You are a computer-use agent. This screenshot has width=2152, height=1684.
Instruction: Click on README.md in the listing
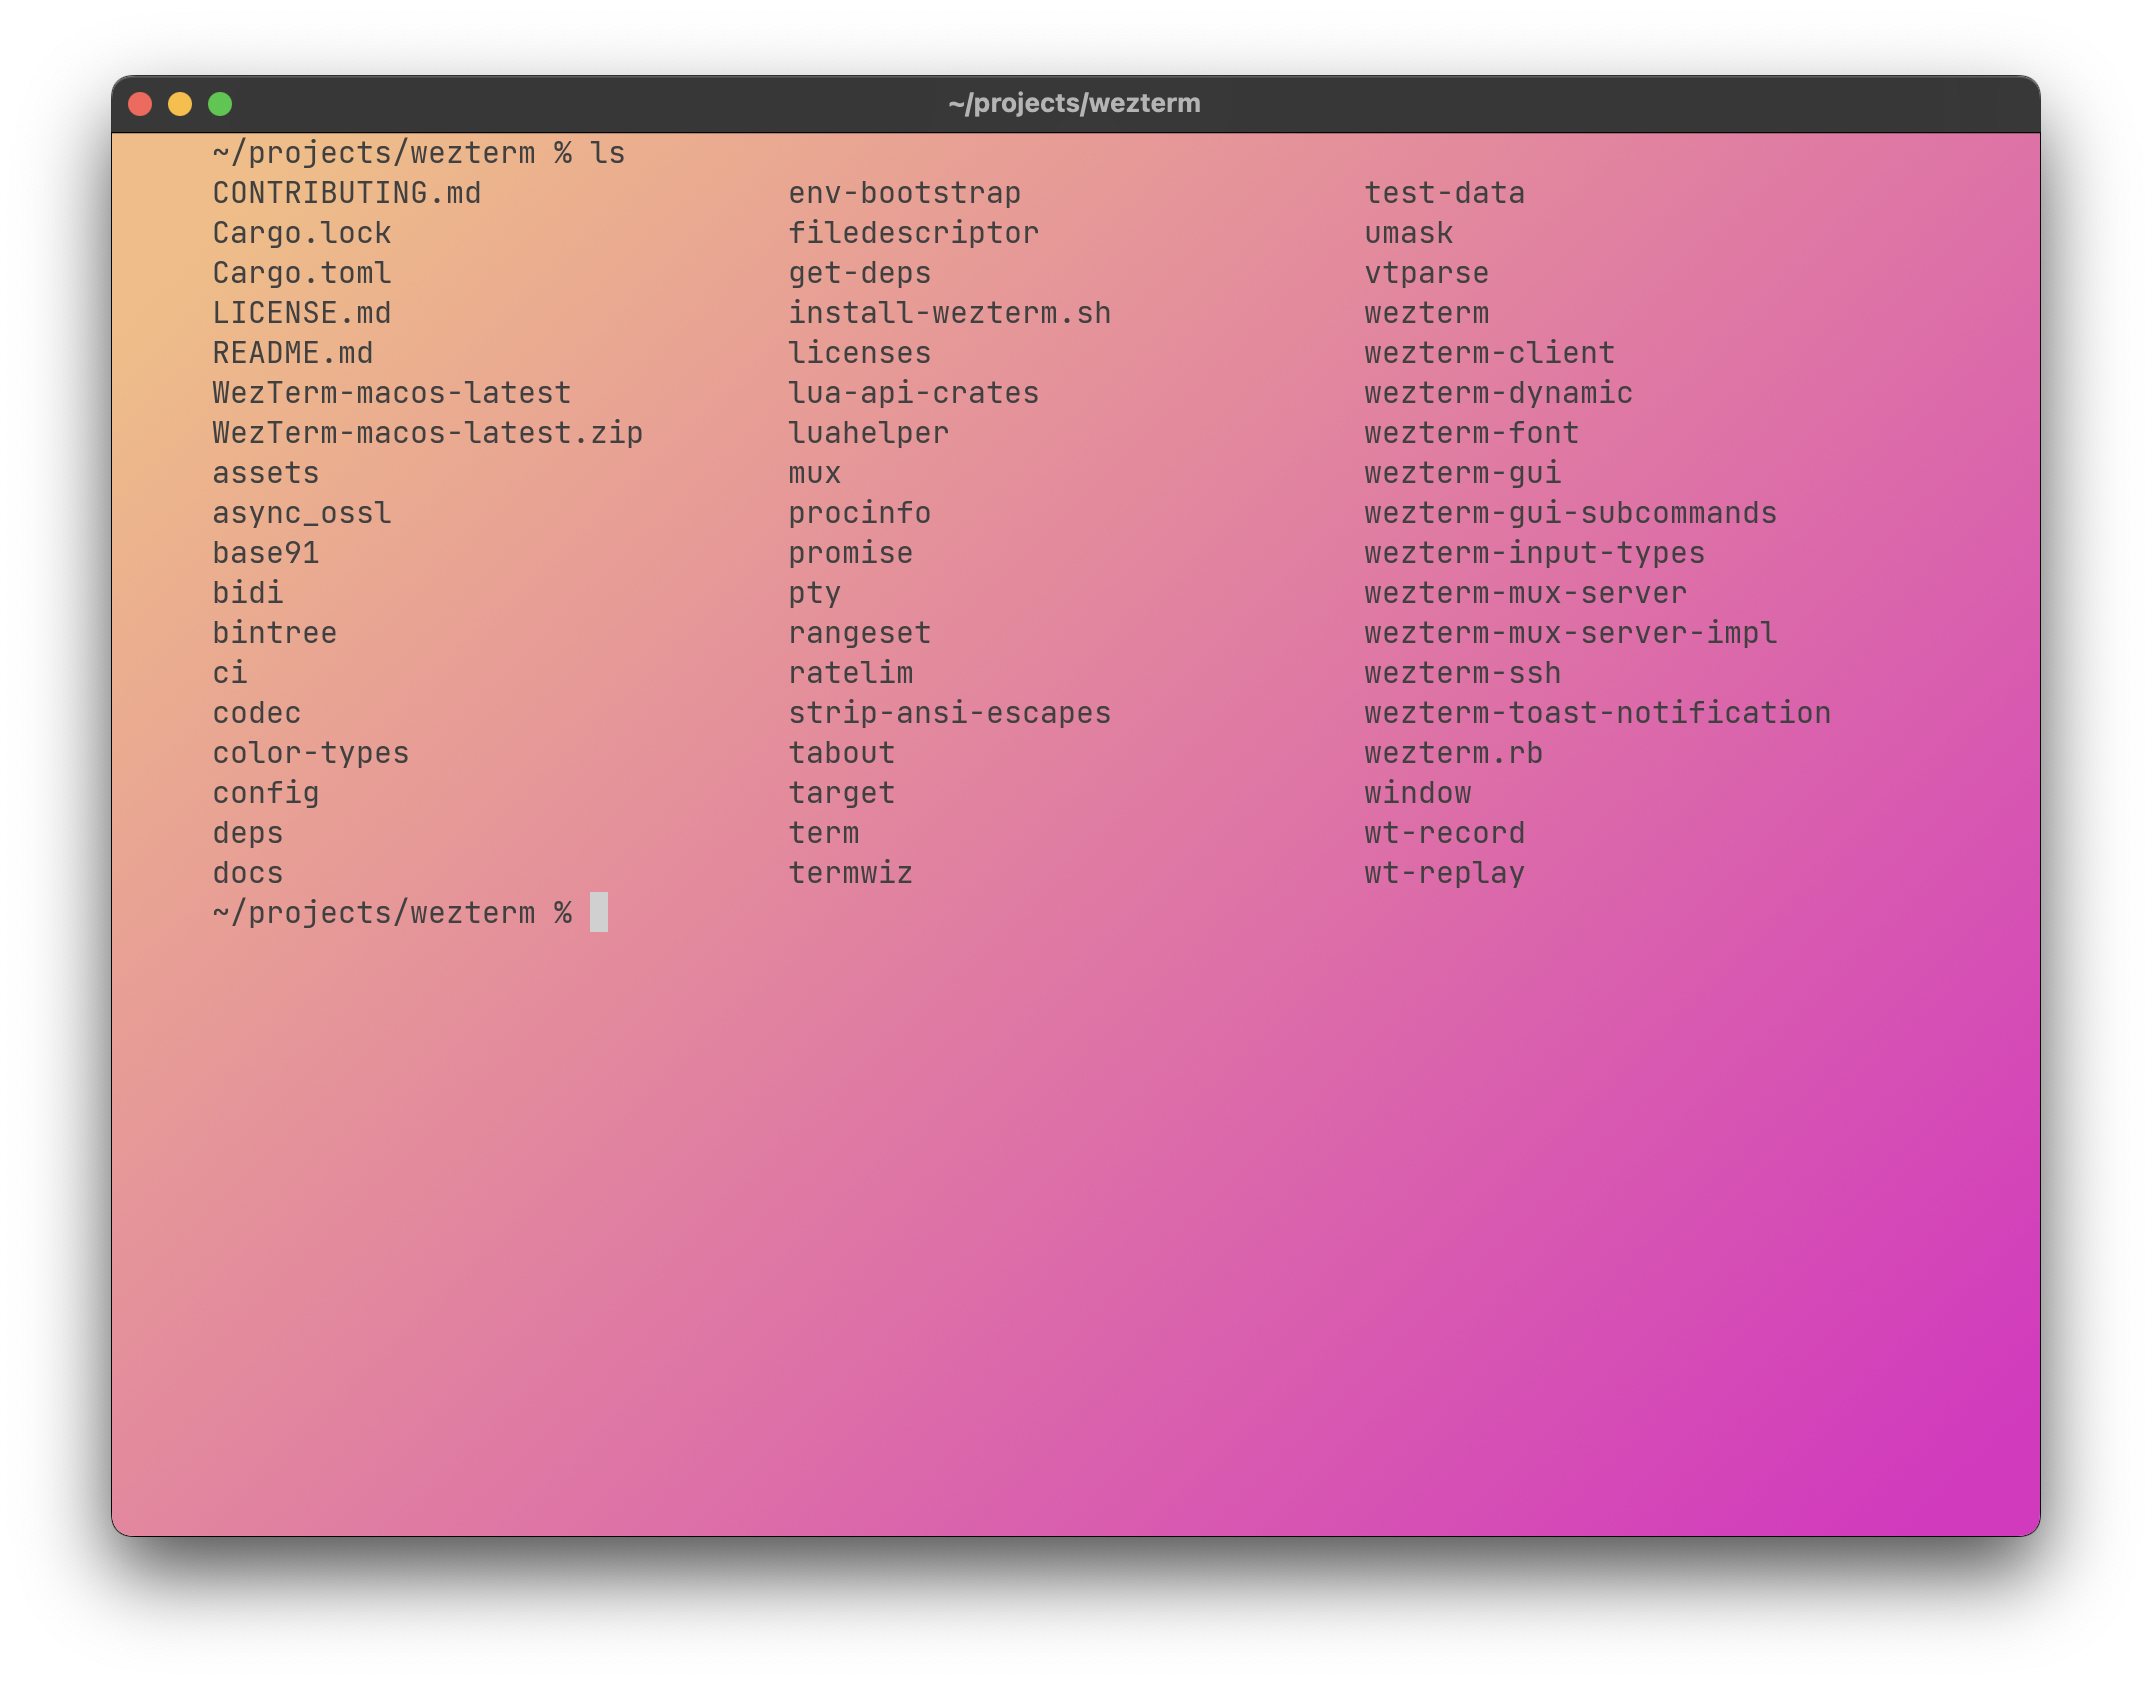click(x=293, y=353)
